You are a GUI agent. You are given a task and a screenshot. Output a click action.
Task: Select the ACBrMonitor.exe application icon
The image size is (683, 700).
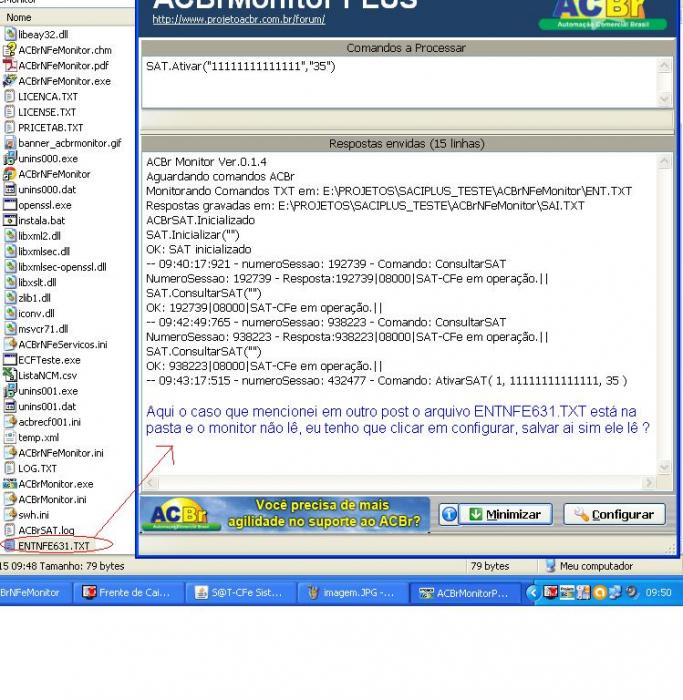point(10,484)
